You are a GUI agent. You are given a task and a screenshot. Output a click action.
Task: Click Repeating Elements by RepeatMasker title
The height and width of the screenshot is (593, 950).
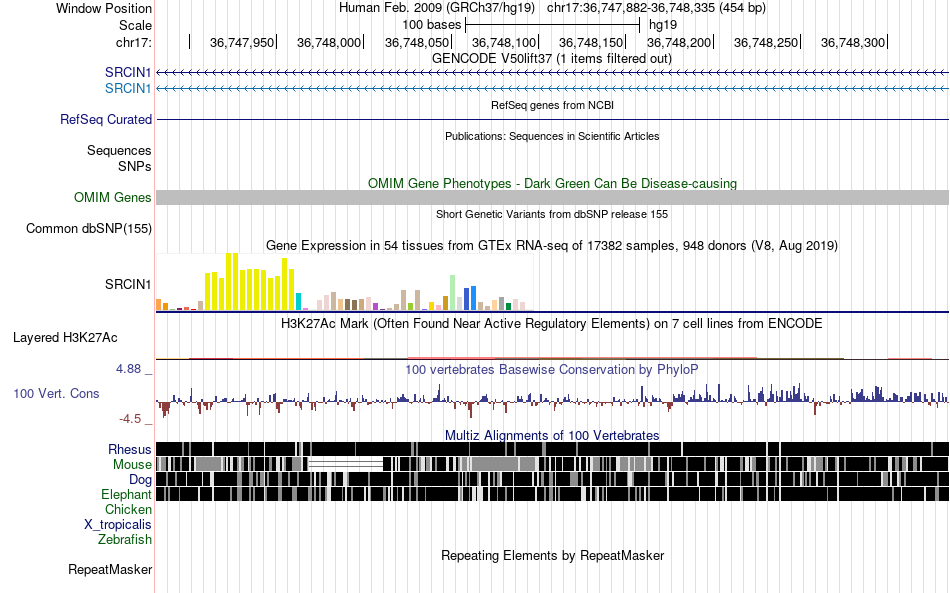coord(552,555)
